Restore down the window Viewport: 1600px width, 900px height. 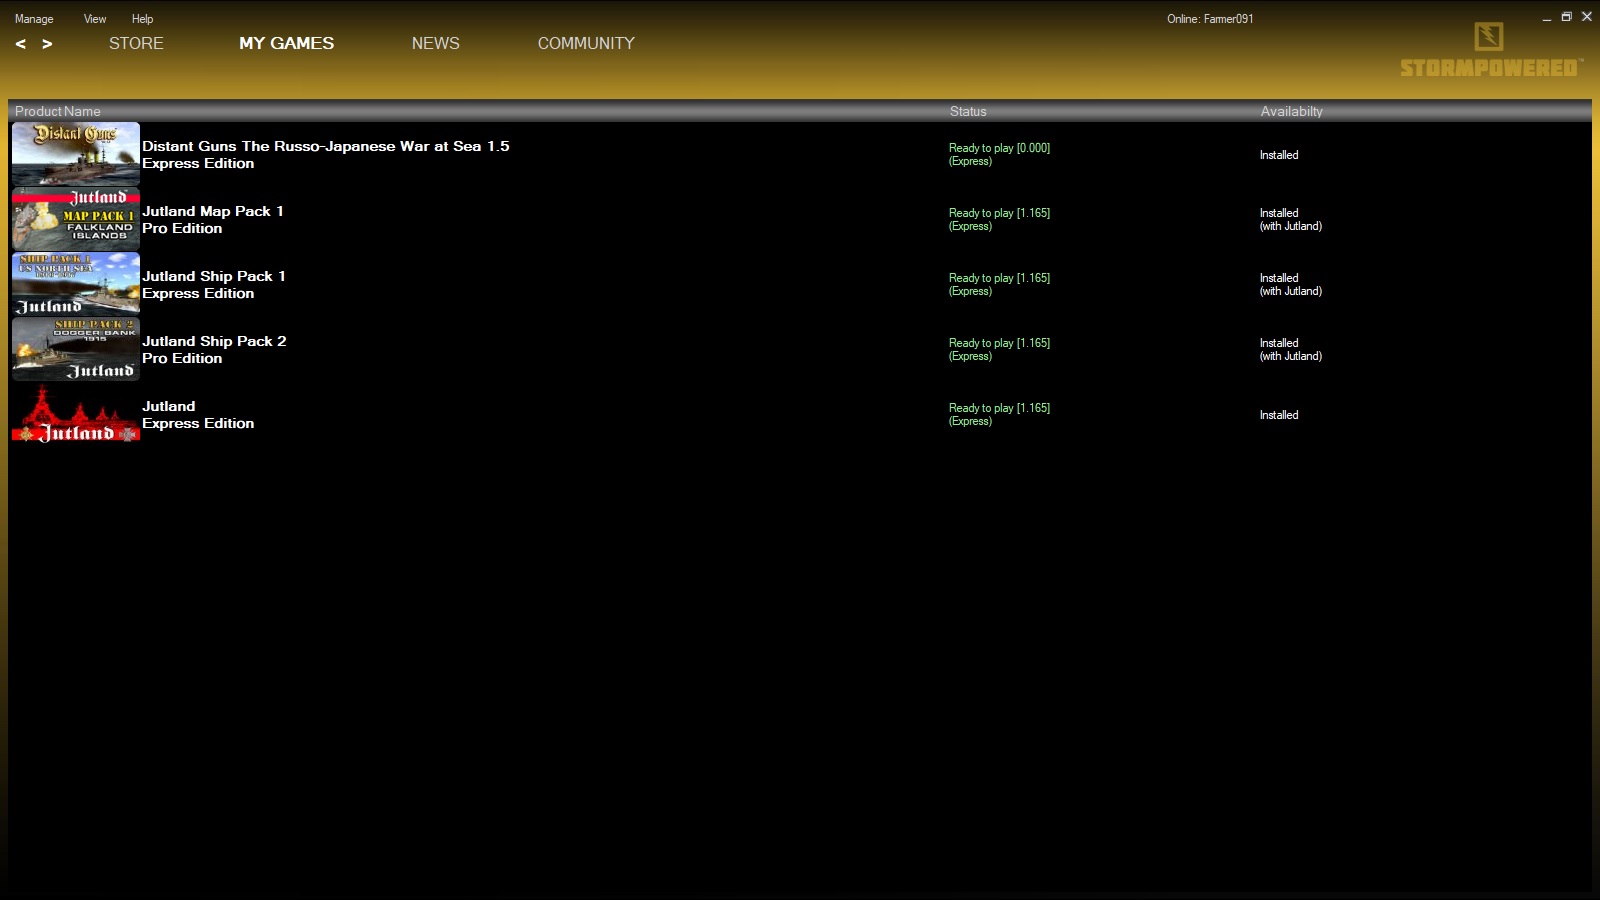point(1567,17)
